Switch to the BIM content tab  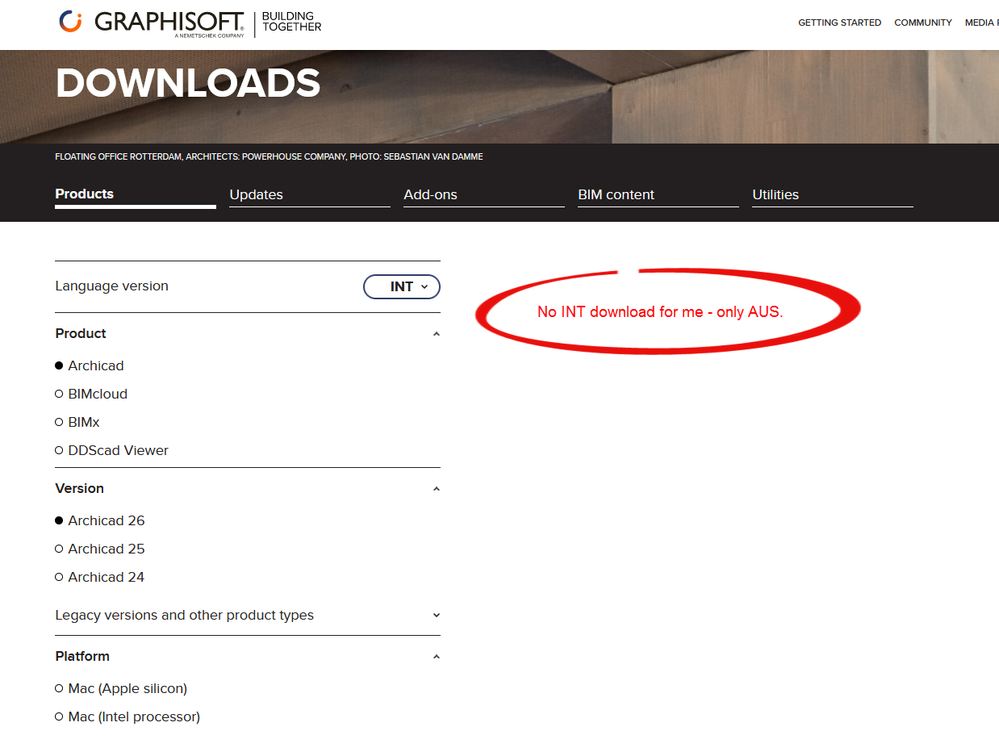pos(658,195)
